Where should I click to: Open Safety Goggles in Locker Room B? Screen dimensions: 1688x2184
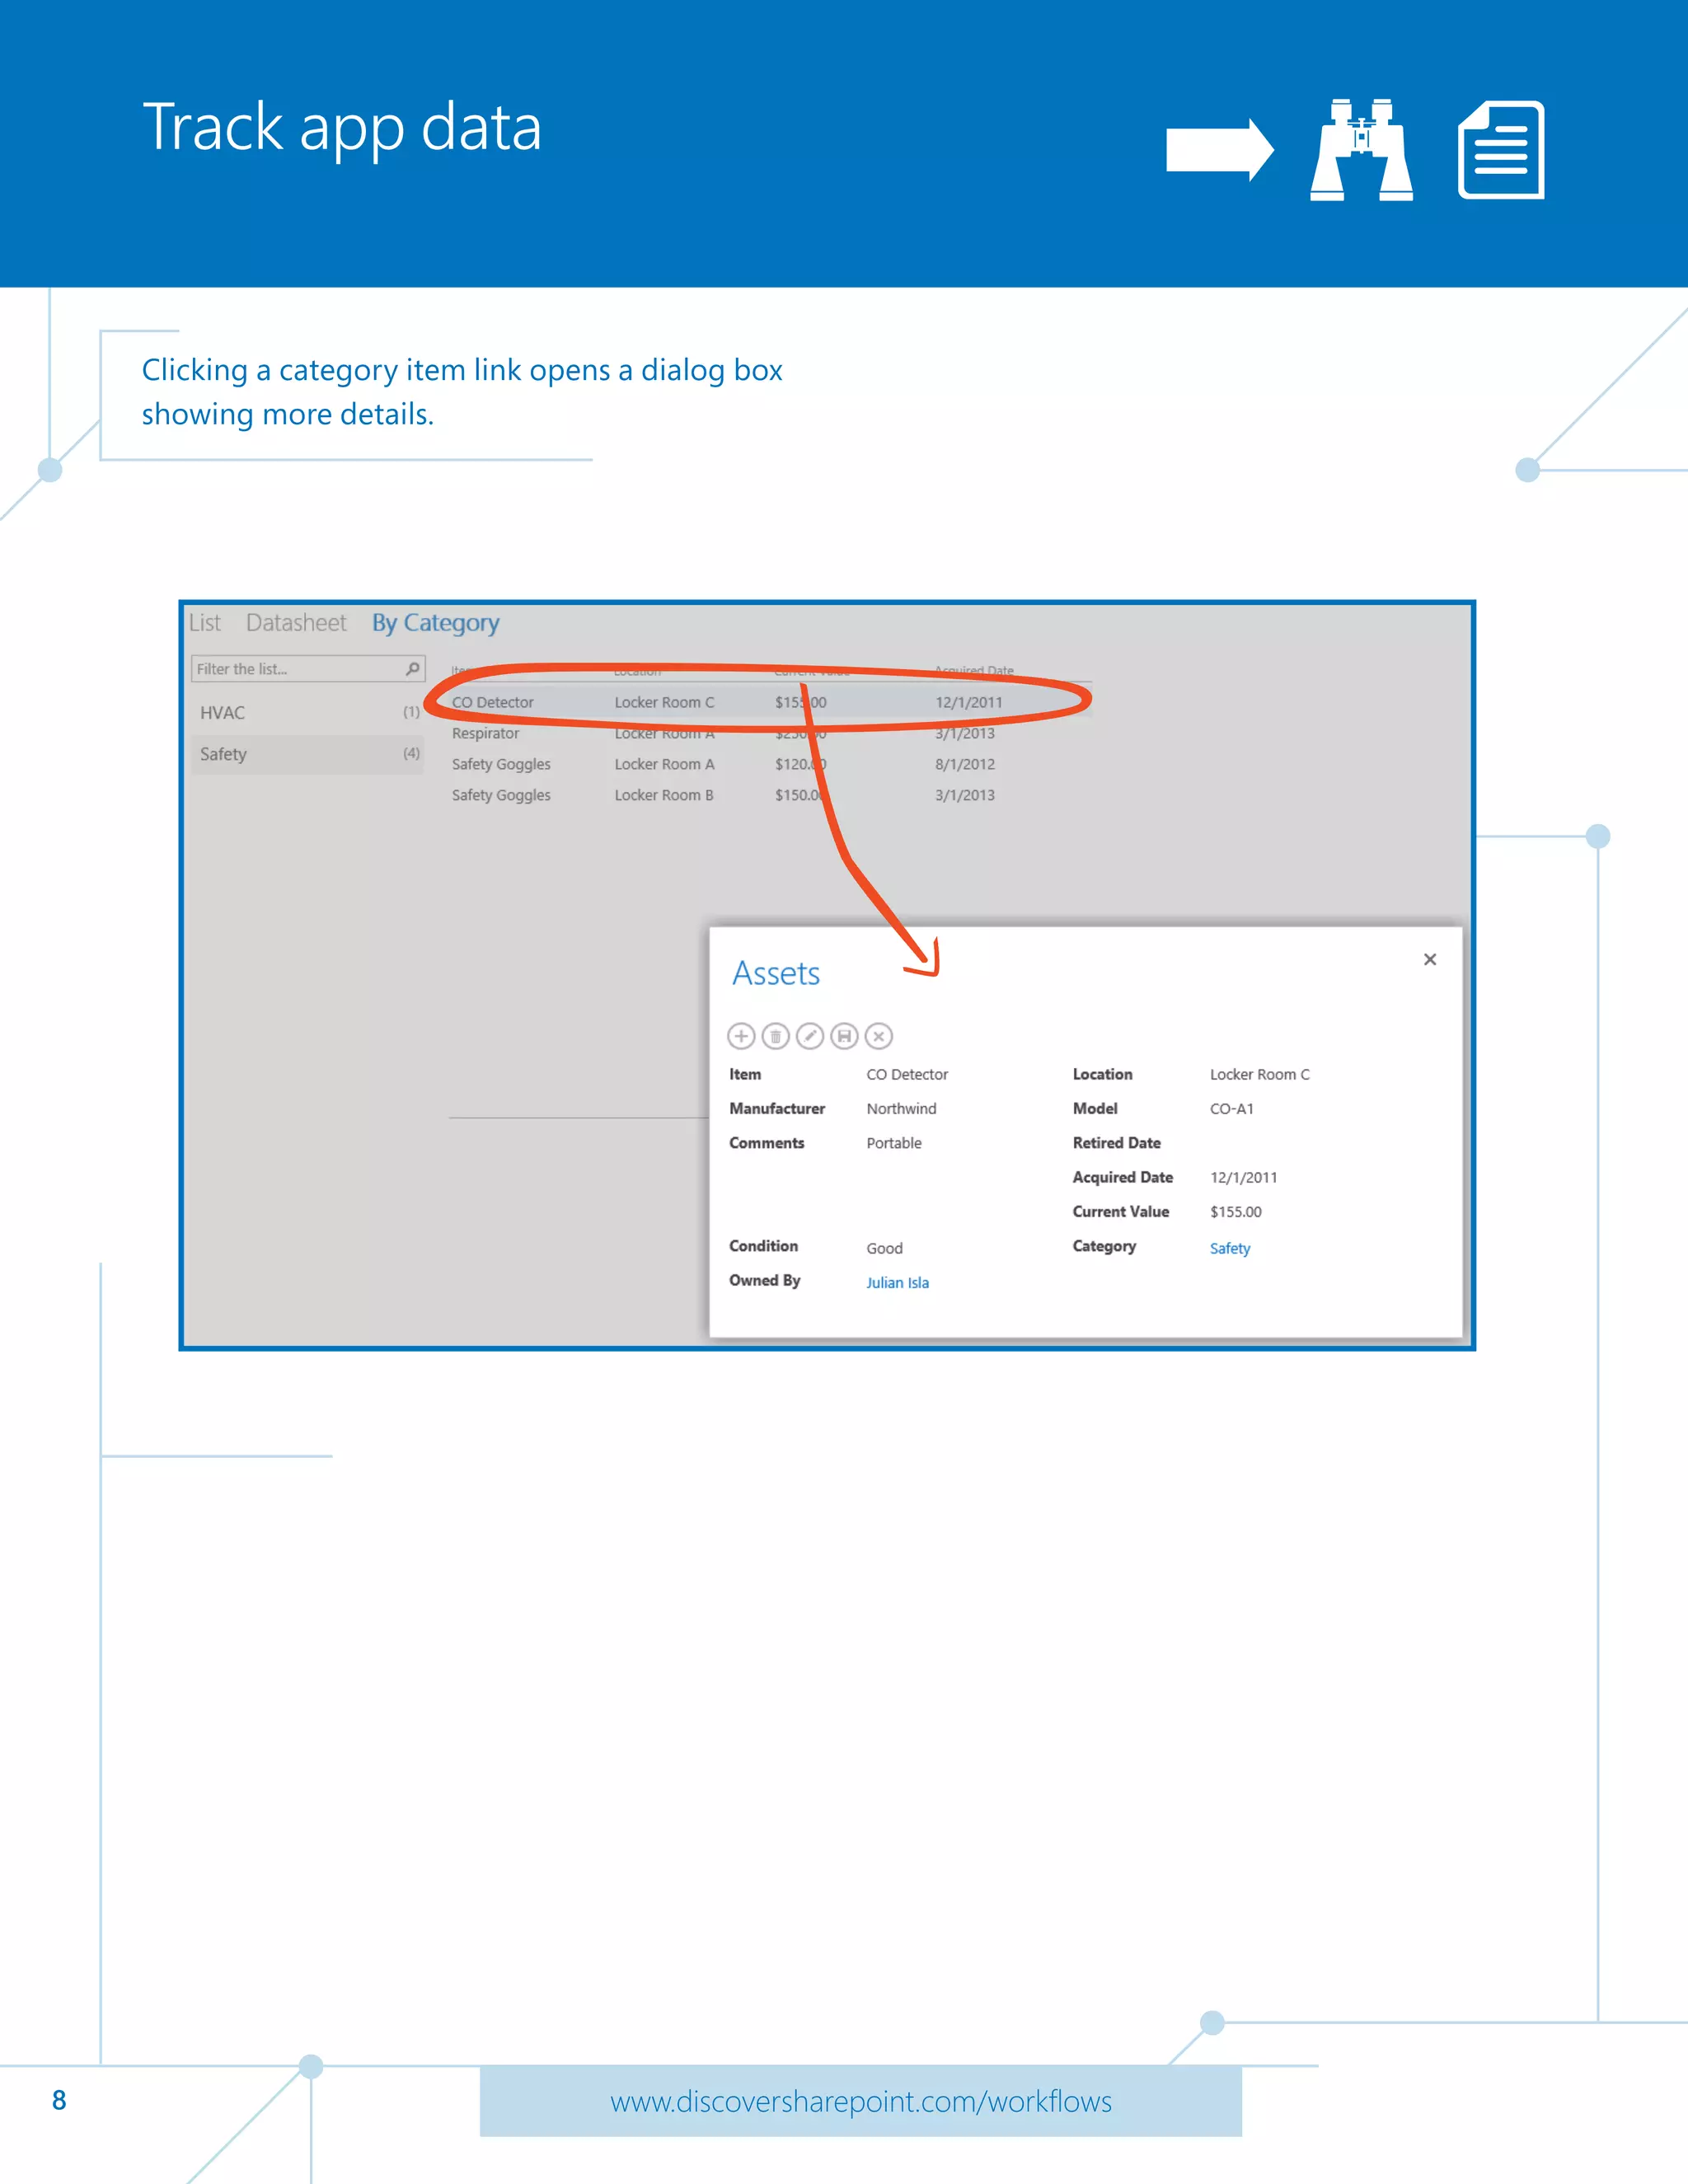point(770,795)
